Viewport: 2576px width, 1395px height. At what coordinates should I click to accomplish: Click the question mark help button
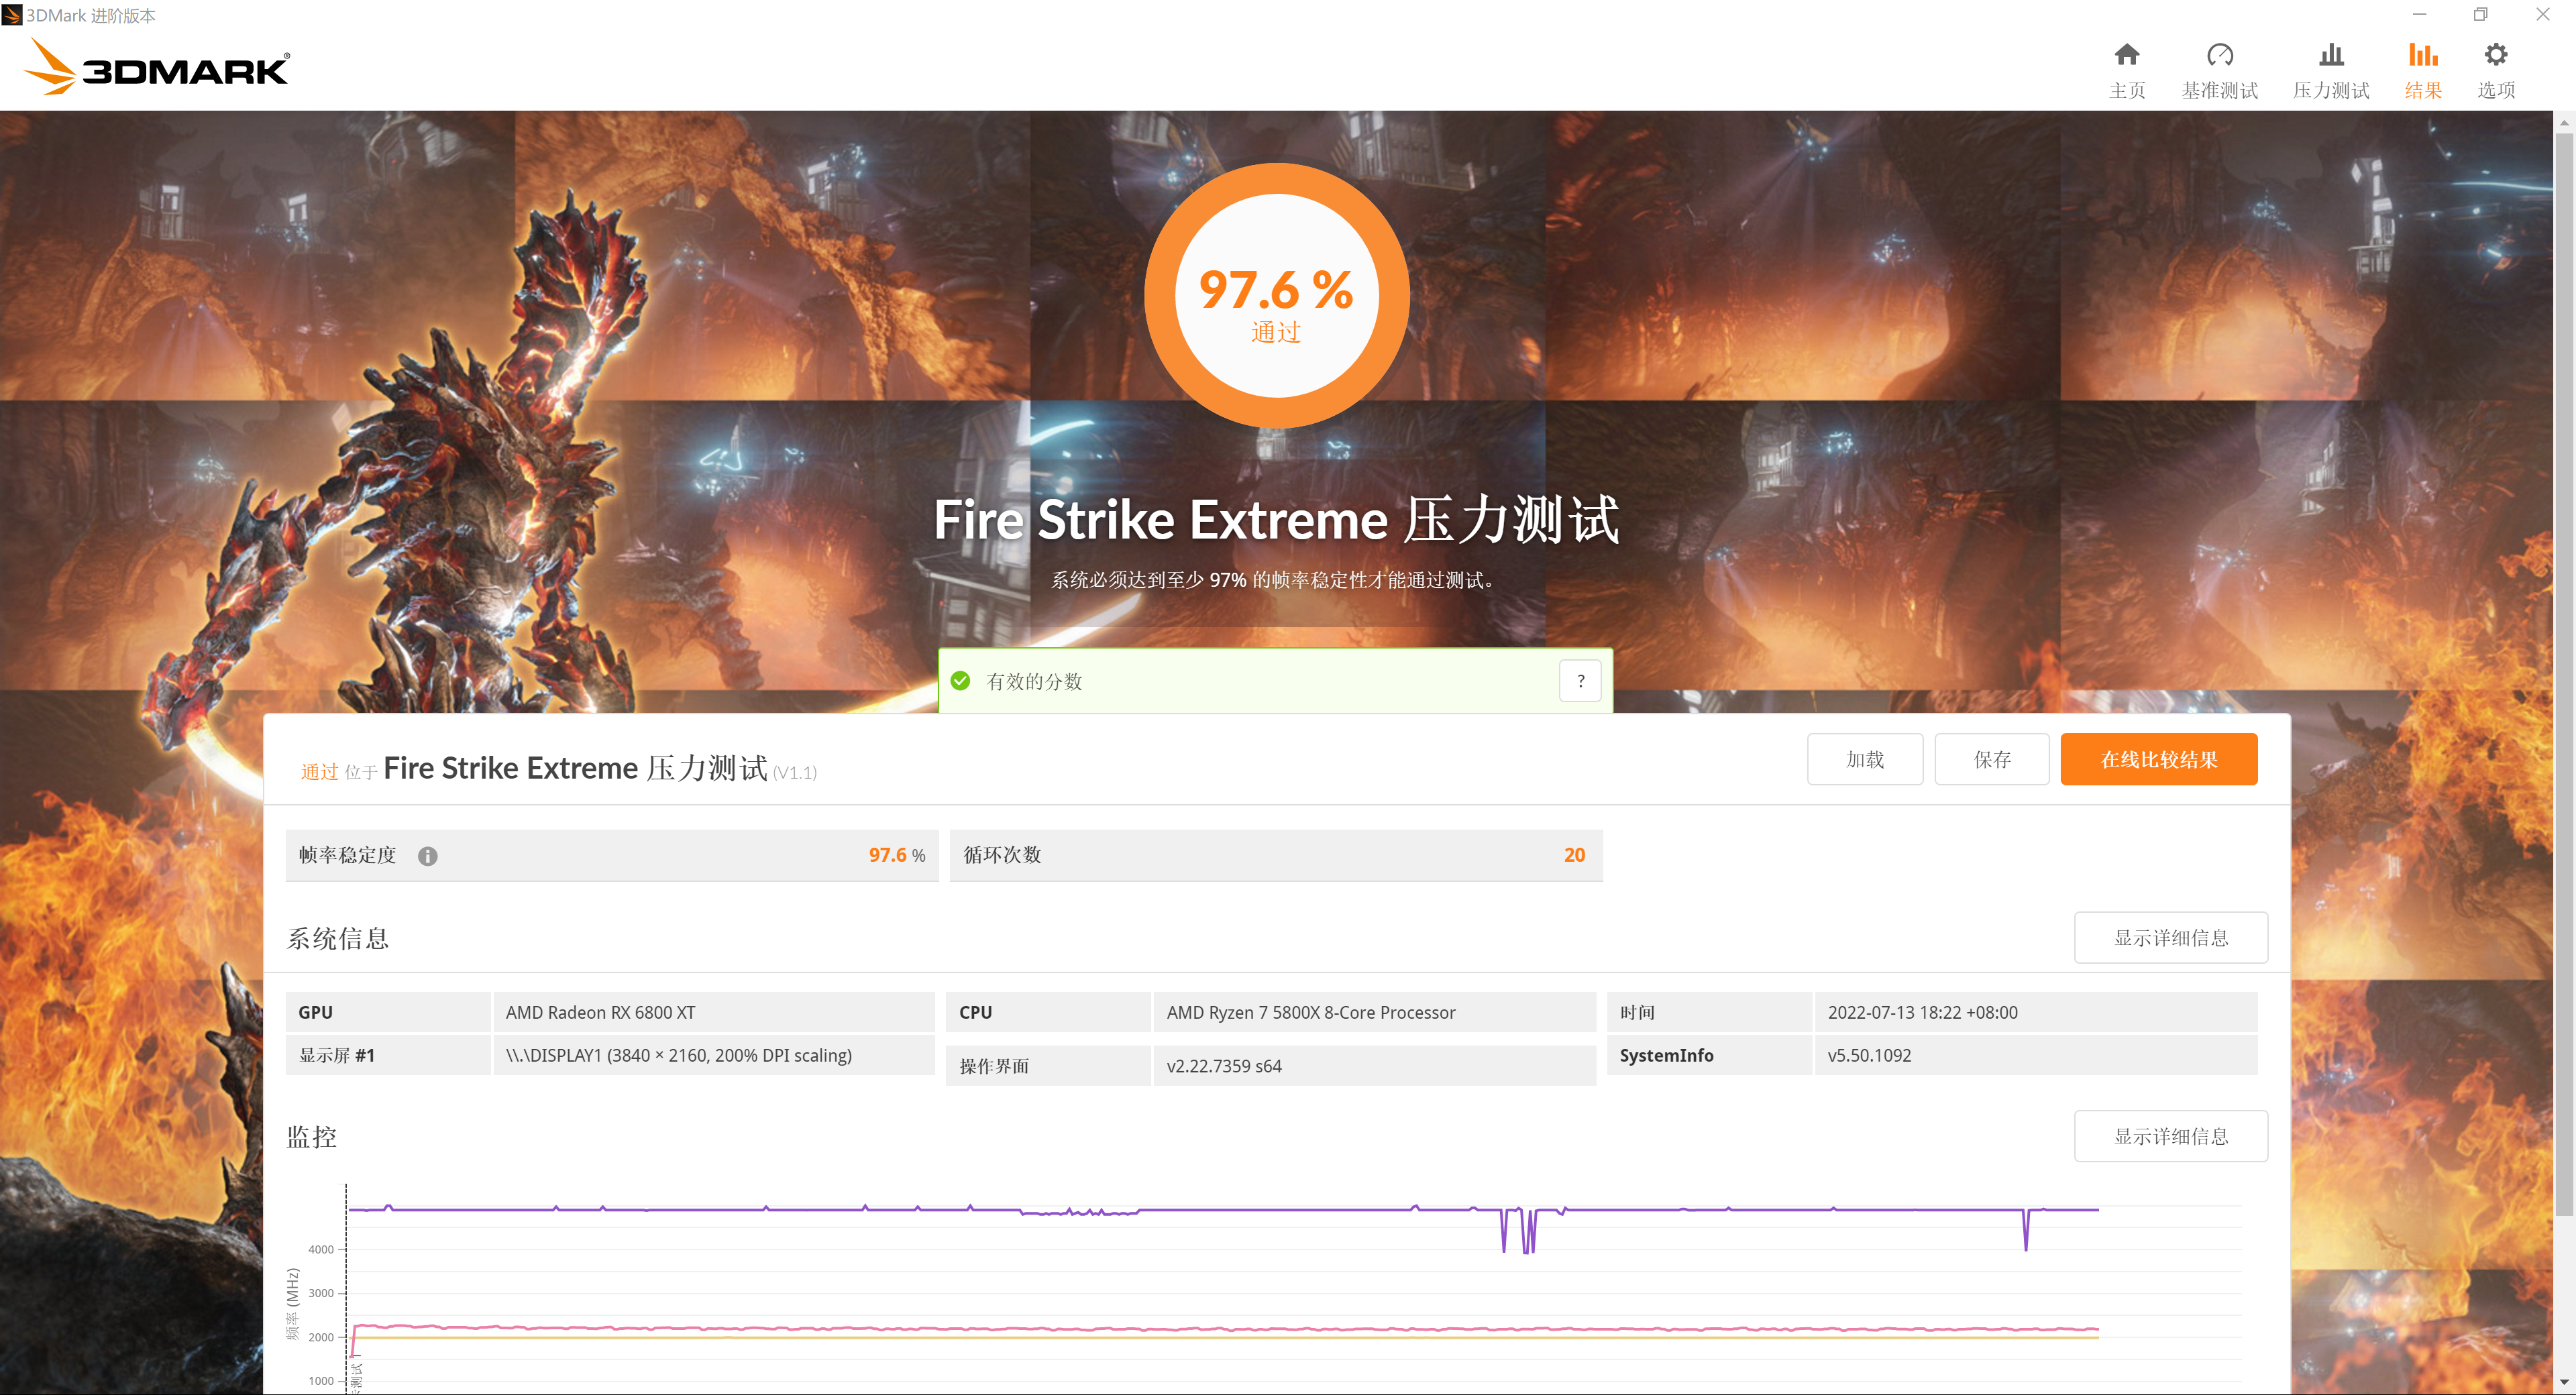(1580, 681)
